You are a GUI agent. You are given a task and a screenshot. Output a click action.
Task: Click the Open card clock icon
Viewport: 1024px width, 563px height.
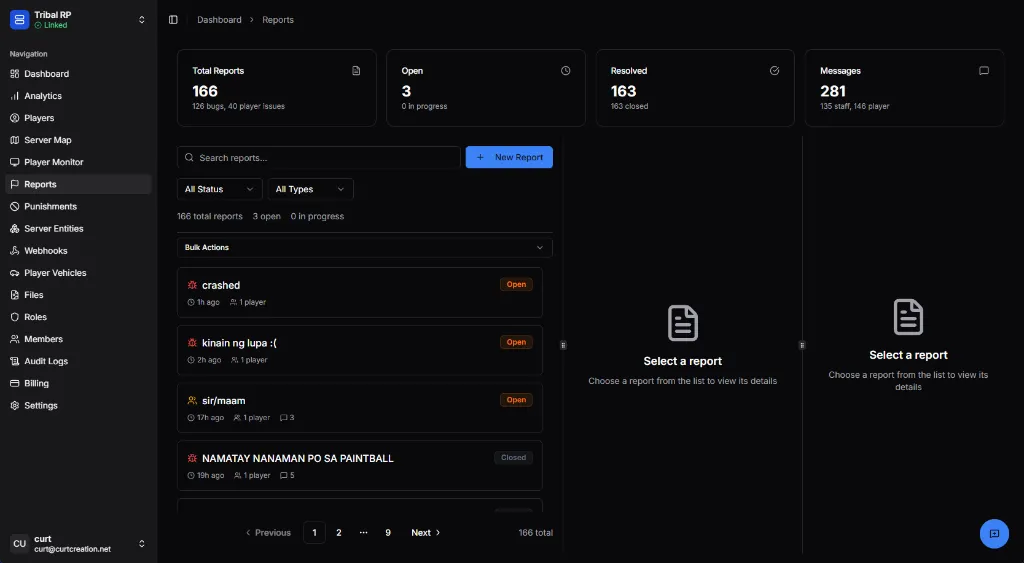(x=566, y=71)
